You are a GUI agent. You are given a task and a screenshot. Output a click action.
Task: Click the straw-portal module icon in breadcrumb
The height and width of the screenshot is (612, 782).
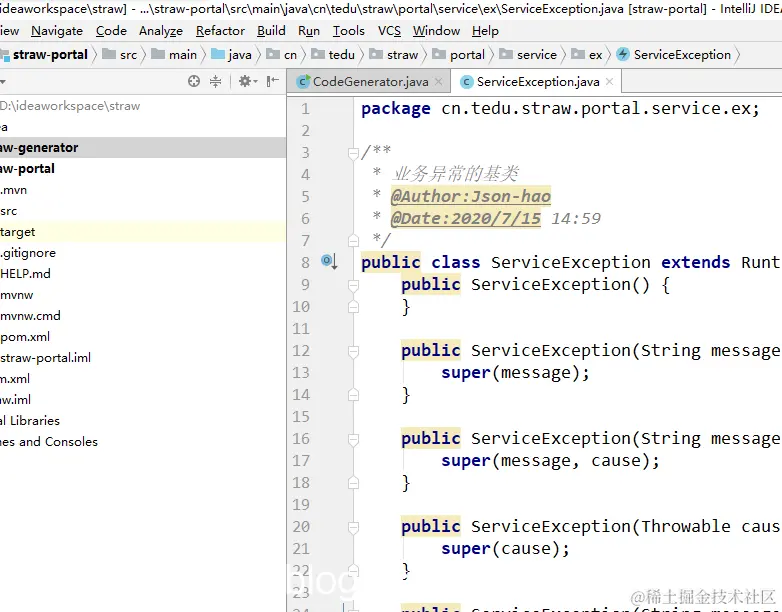click(x=5, y=55)
